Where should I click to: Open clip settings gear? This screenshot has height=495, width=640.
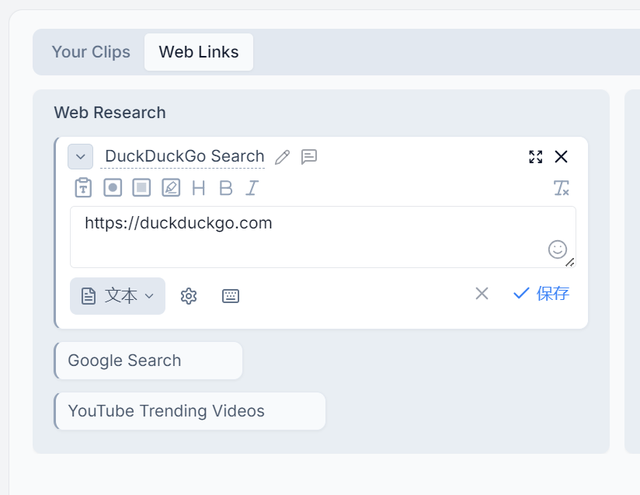coord(189,296)
